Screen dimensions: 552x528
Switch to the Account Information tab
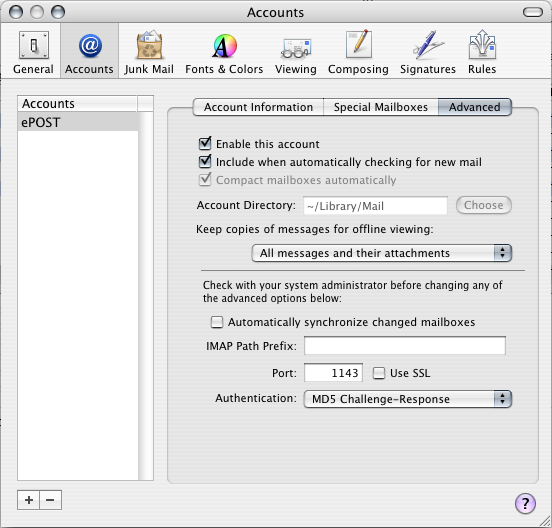[x=258, y=107]
